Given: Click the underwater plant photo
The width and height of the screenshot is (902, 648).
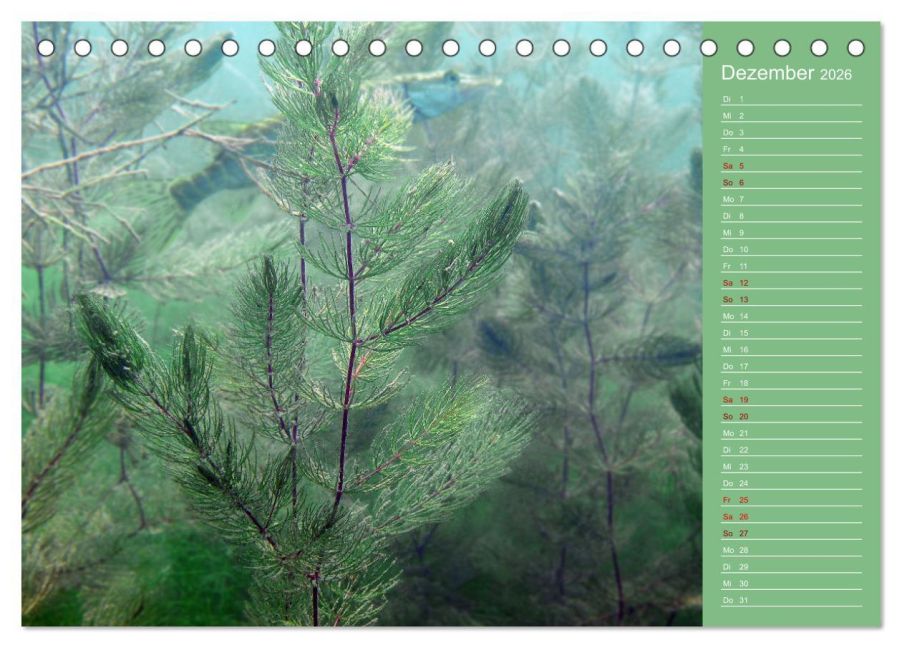Looking at the screenshot, I should coord(362,324).
